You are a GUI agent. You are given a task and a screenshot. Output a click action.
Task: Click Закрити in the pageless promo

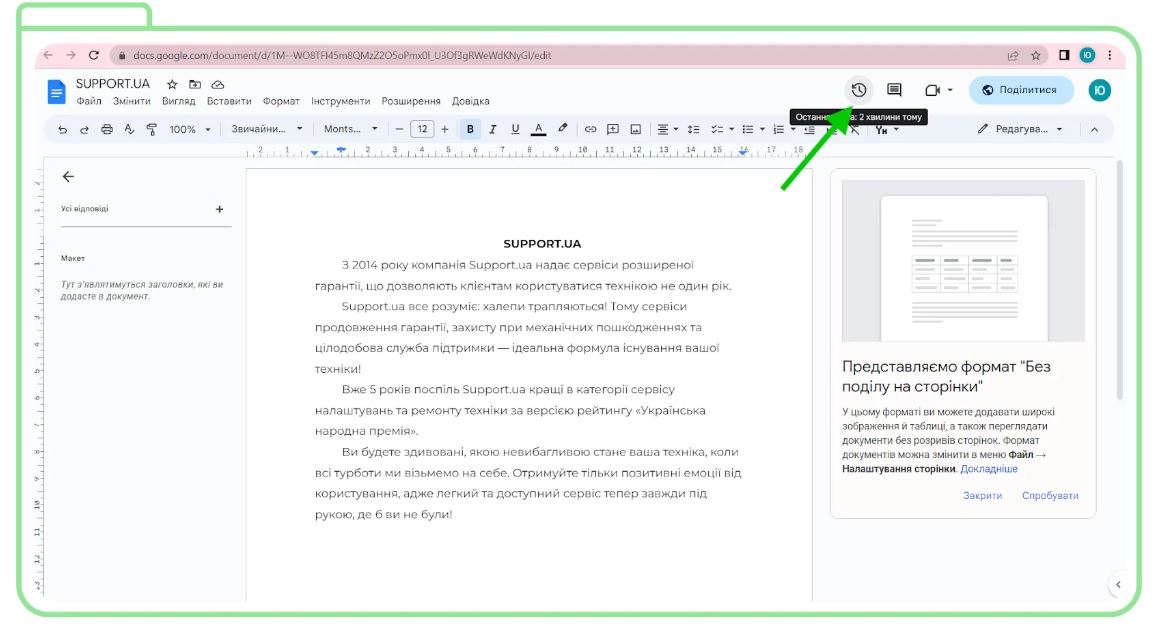pos(982,495)
